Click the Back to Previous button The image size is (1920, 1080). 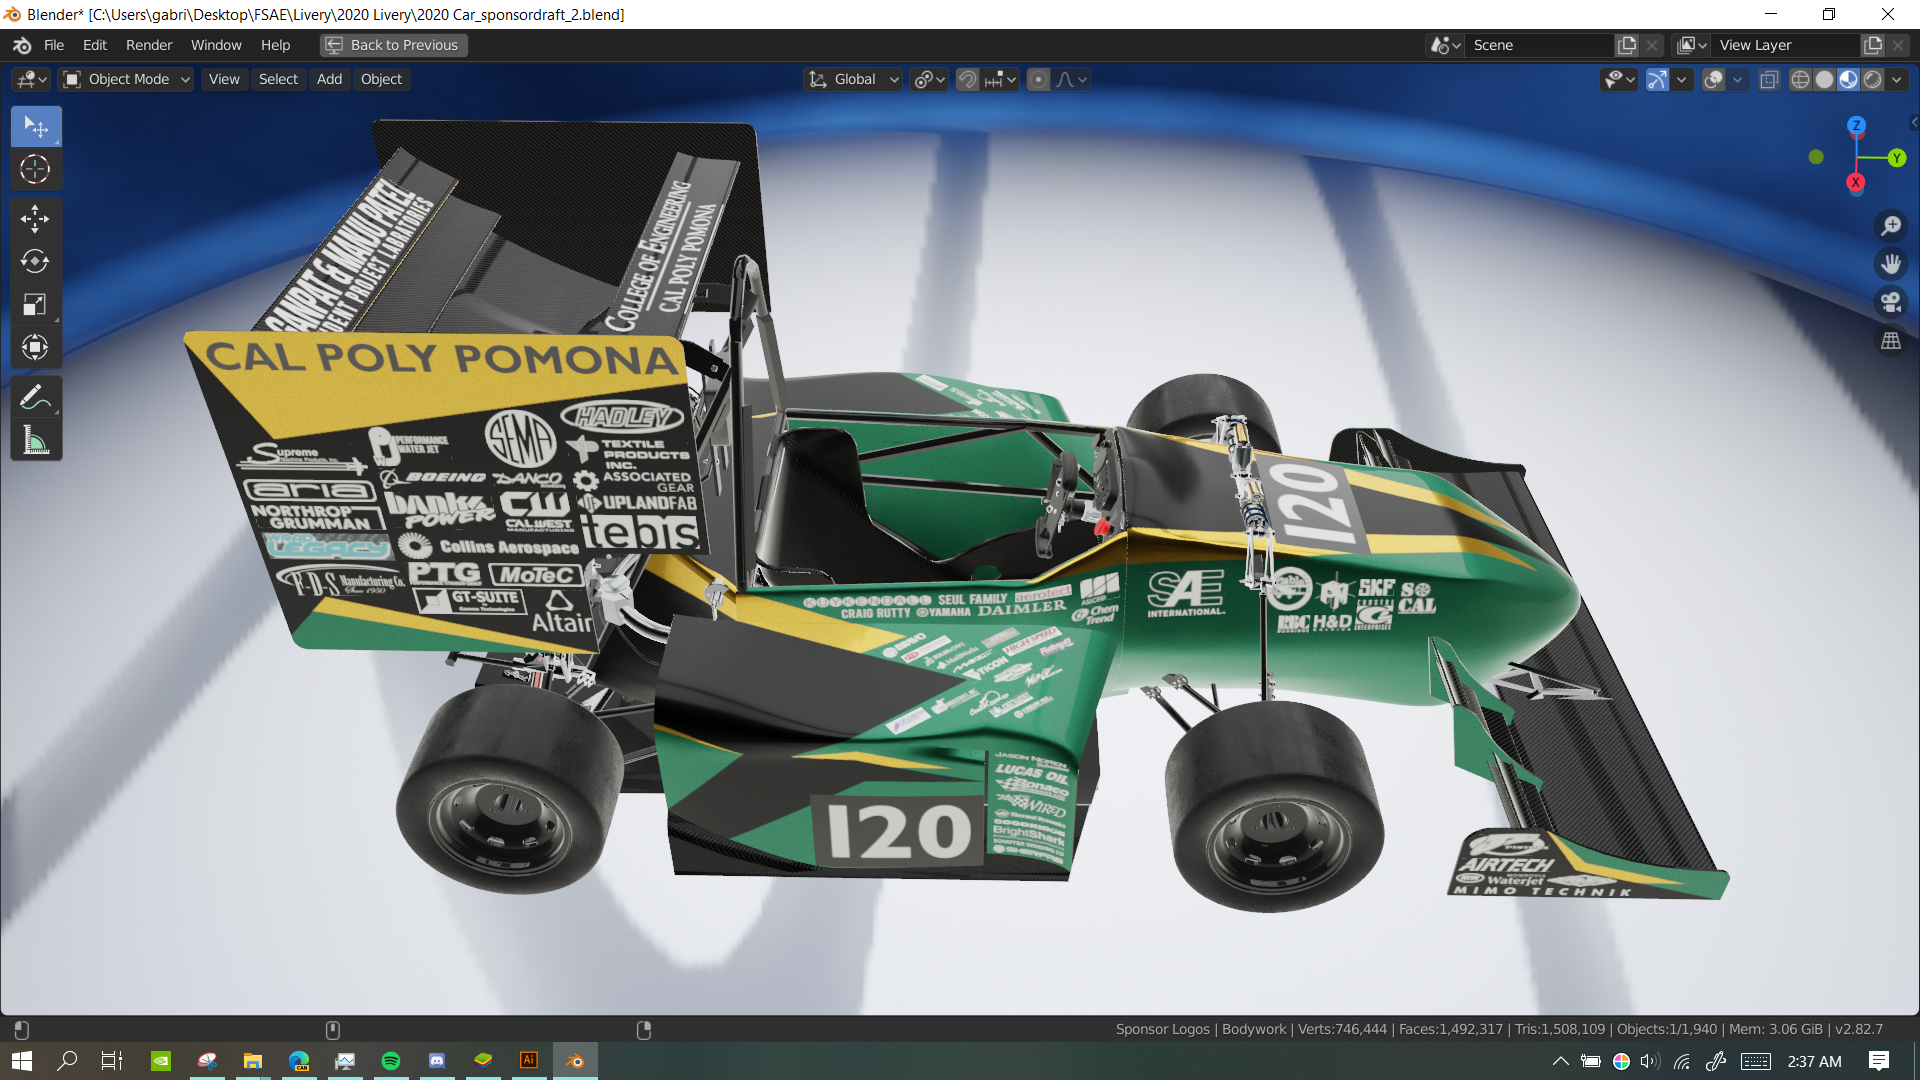click(x=394, y=45)
